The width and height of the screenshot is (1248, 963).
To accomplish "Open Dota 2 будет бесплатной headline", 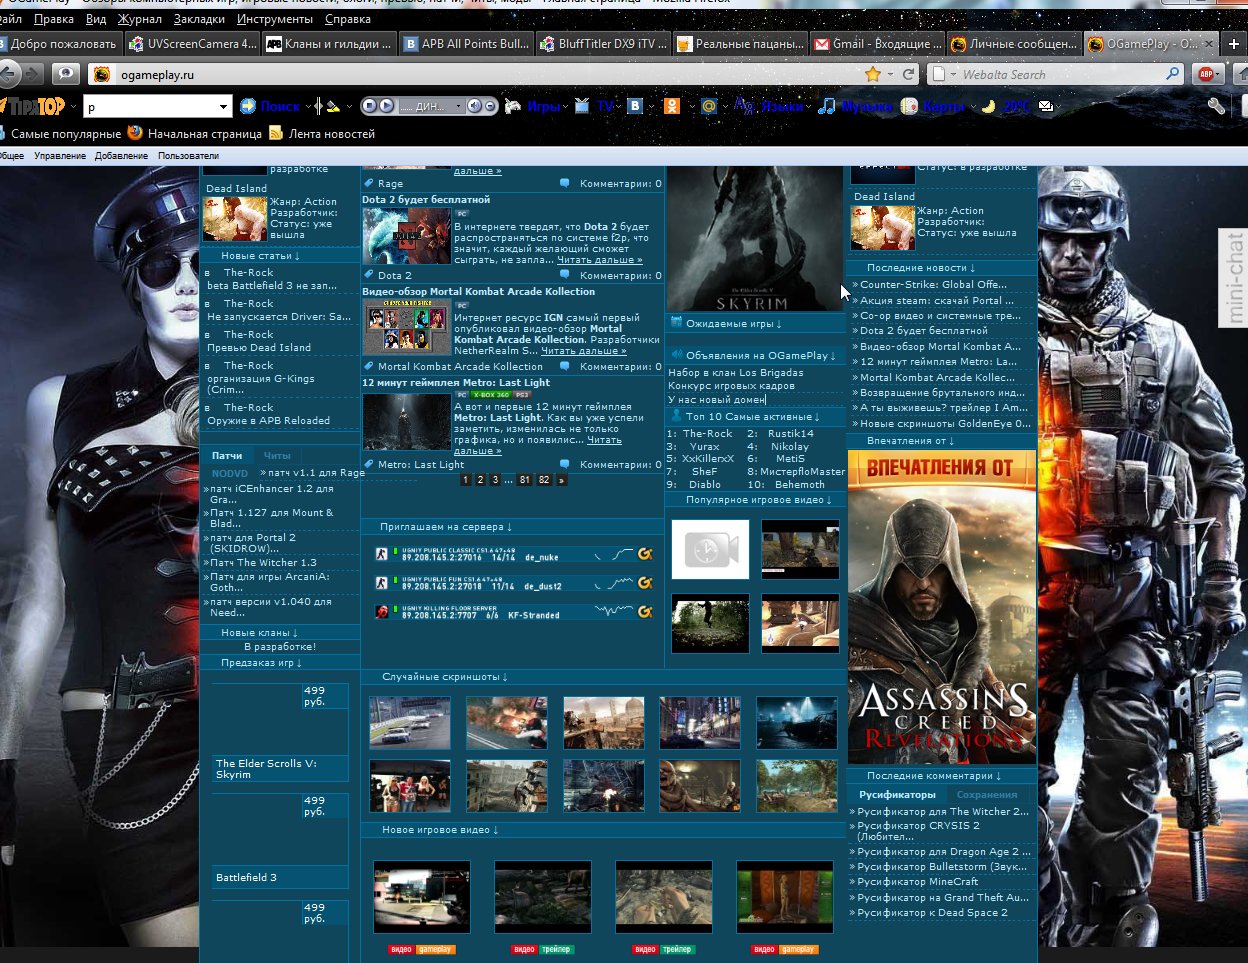I will click(x=426, y=200).
